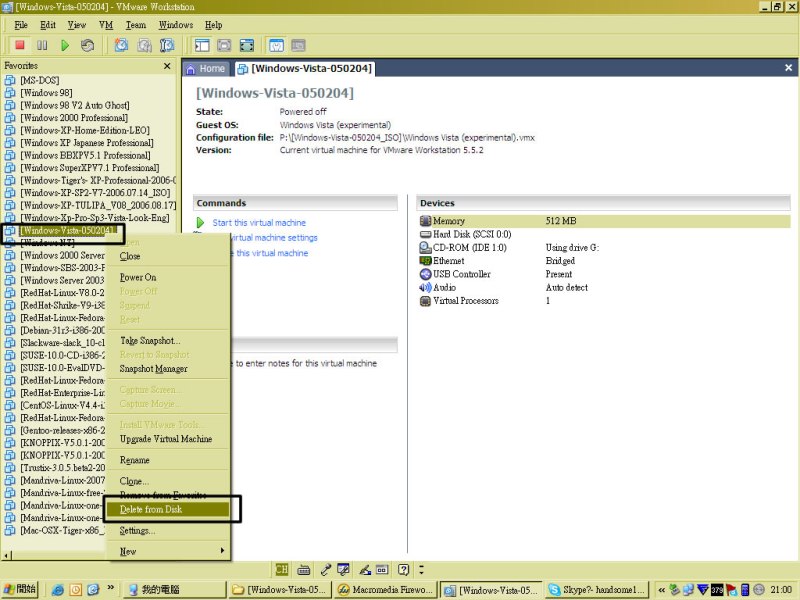Select [Windows 98 V2 Auto Ghost] favorite
This screenshot has height=600, width=800.
pos(74,105)
